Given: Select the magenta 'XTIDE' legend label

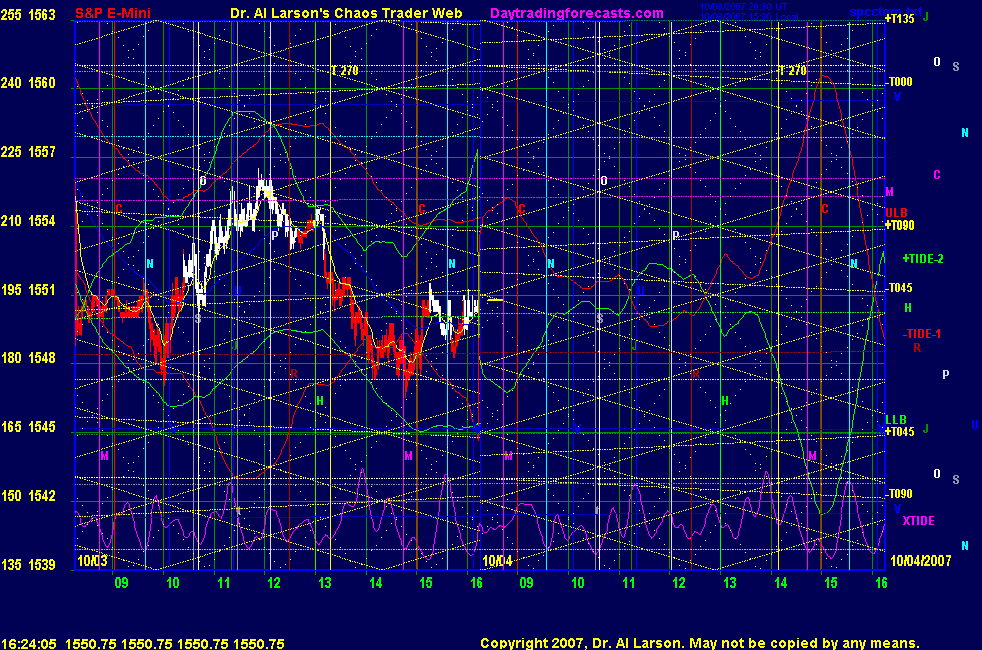Looking at the screenshot, I should [x=918, y=521].
